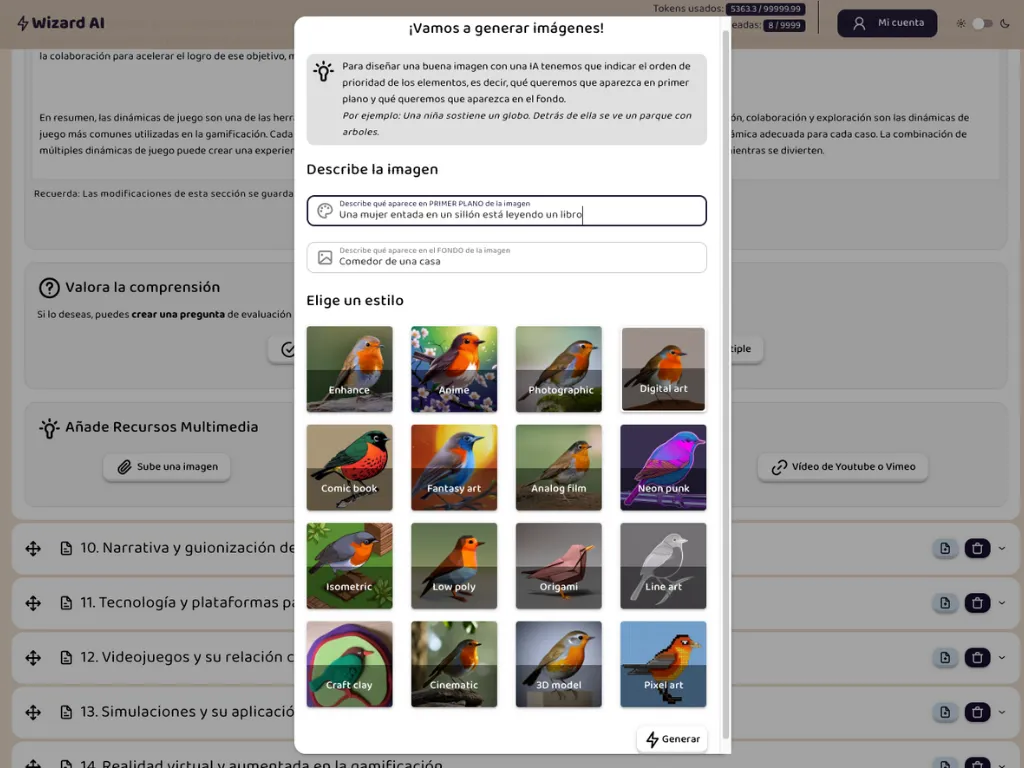Viewport: 1024px width, 768px height.
Task: Choose the Origami style
Action: [x=558, y=566]
